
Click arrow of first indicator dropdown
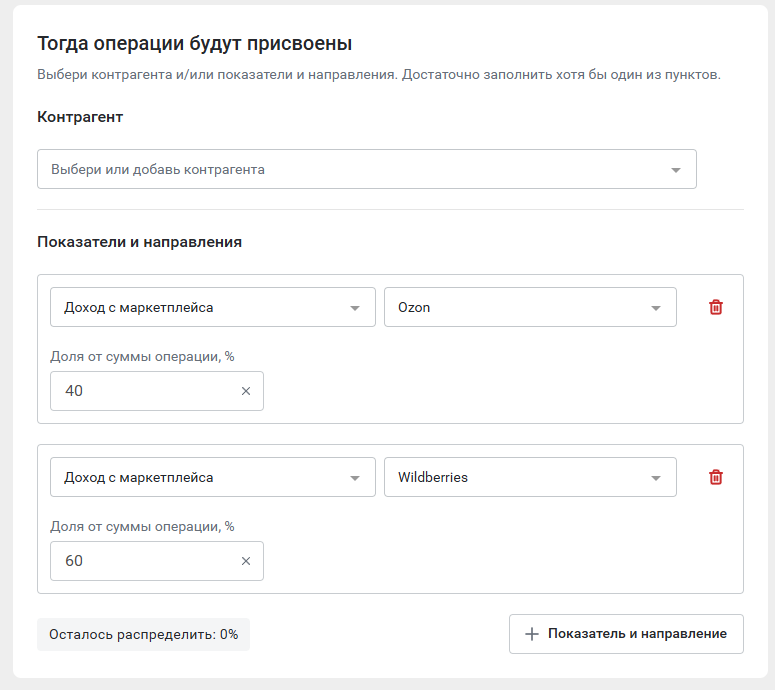point(354,308)
